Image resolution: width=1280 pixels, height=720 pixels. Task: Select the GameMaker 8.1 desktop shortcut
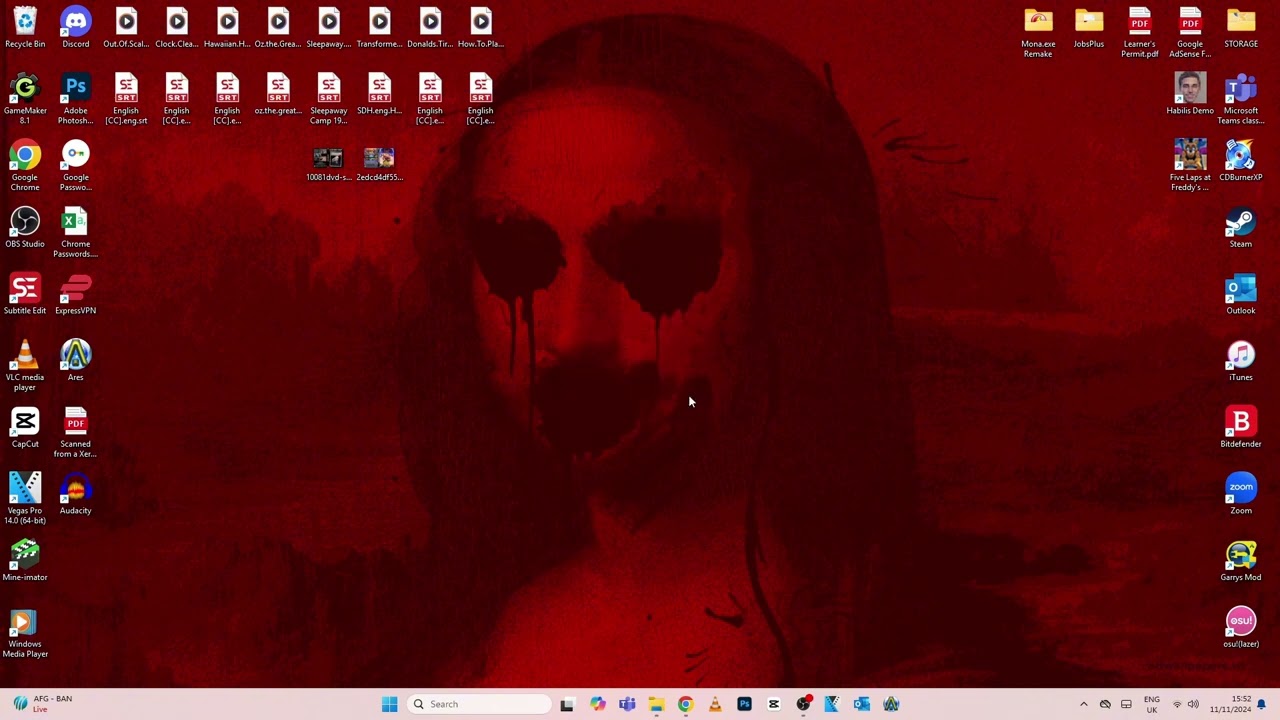click(25, 99)
